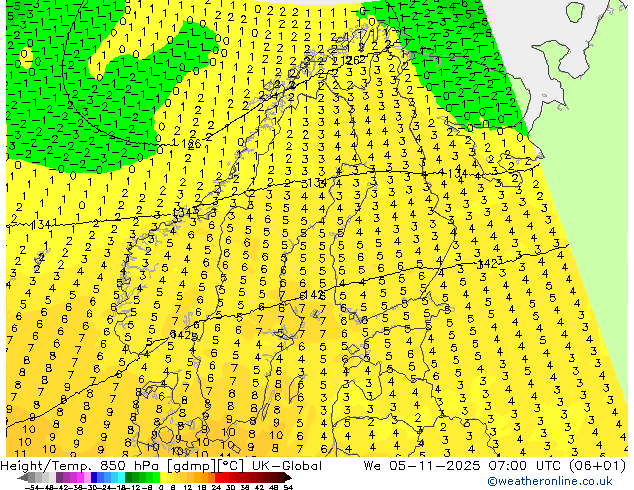Click the dark red right arrow of the color scale

click(x=288, y=478)
